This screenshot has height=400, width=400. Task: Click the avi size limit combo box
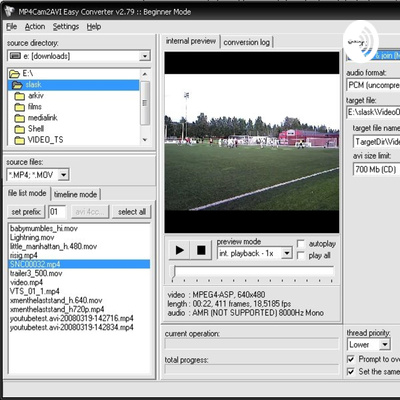click(376, 169)
